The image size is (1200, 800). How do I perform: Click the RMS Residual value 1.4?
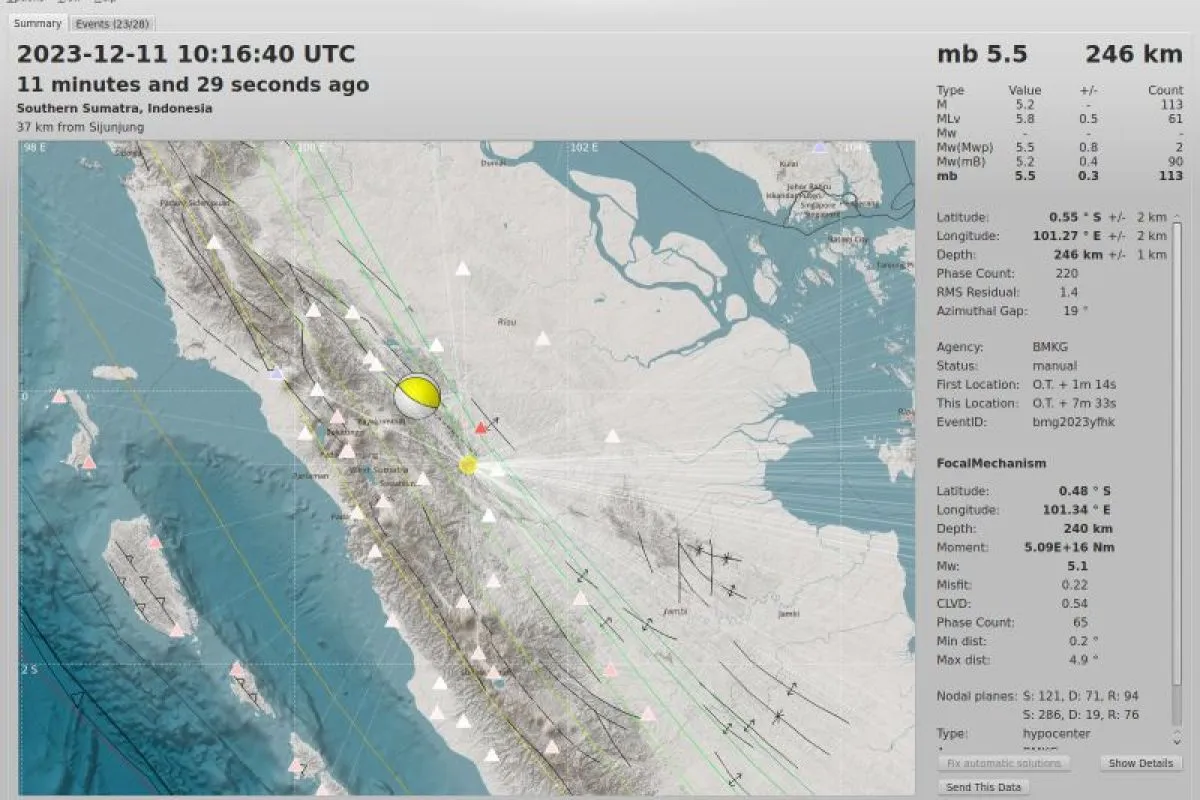tap(1068, 292)
